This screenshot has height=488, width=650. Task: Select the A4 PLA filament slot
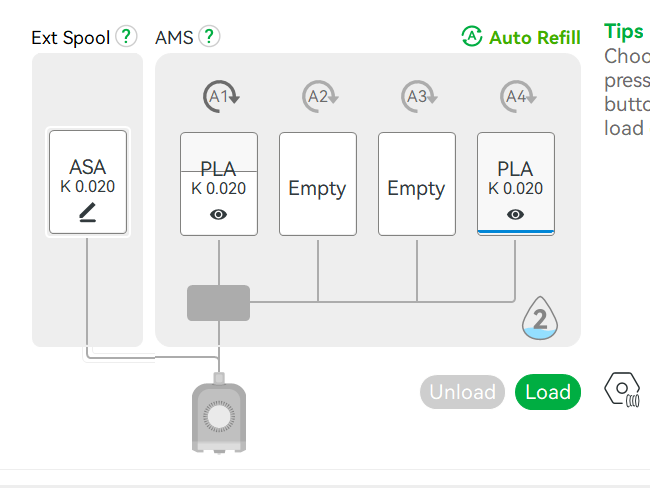(516, 184)
